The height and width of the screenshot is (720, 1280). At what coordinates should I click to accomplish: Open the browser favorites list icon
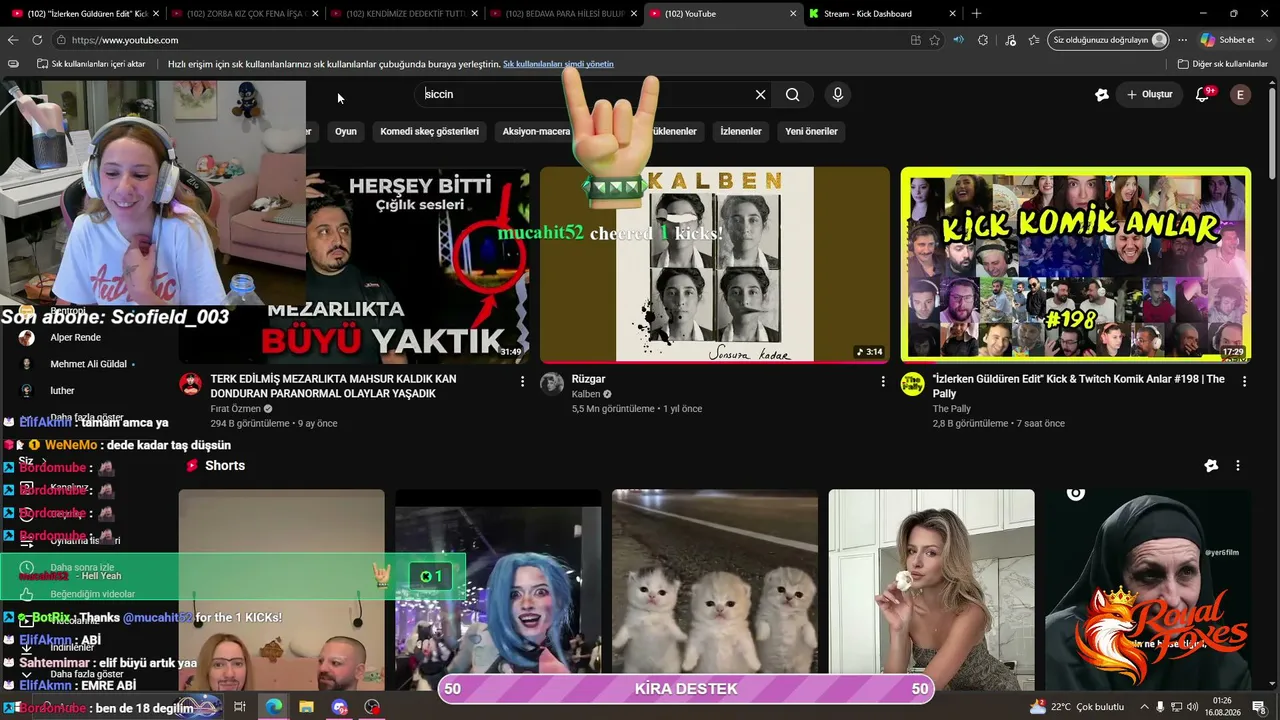(x=1034, y=40)
